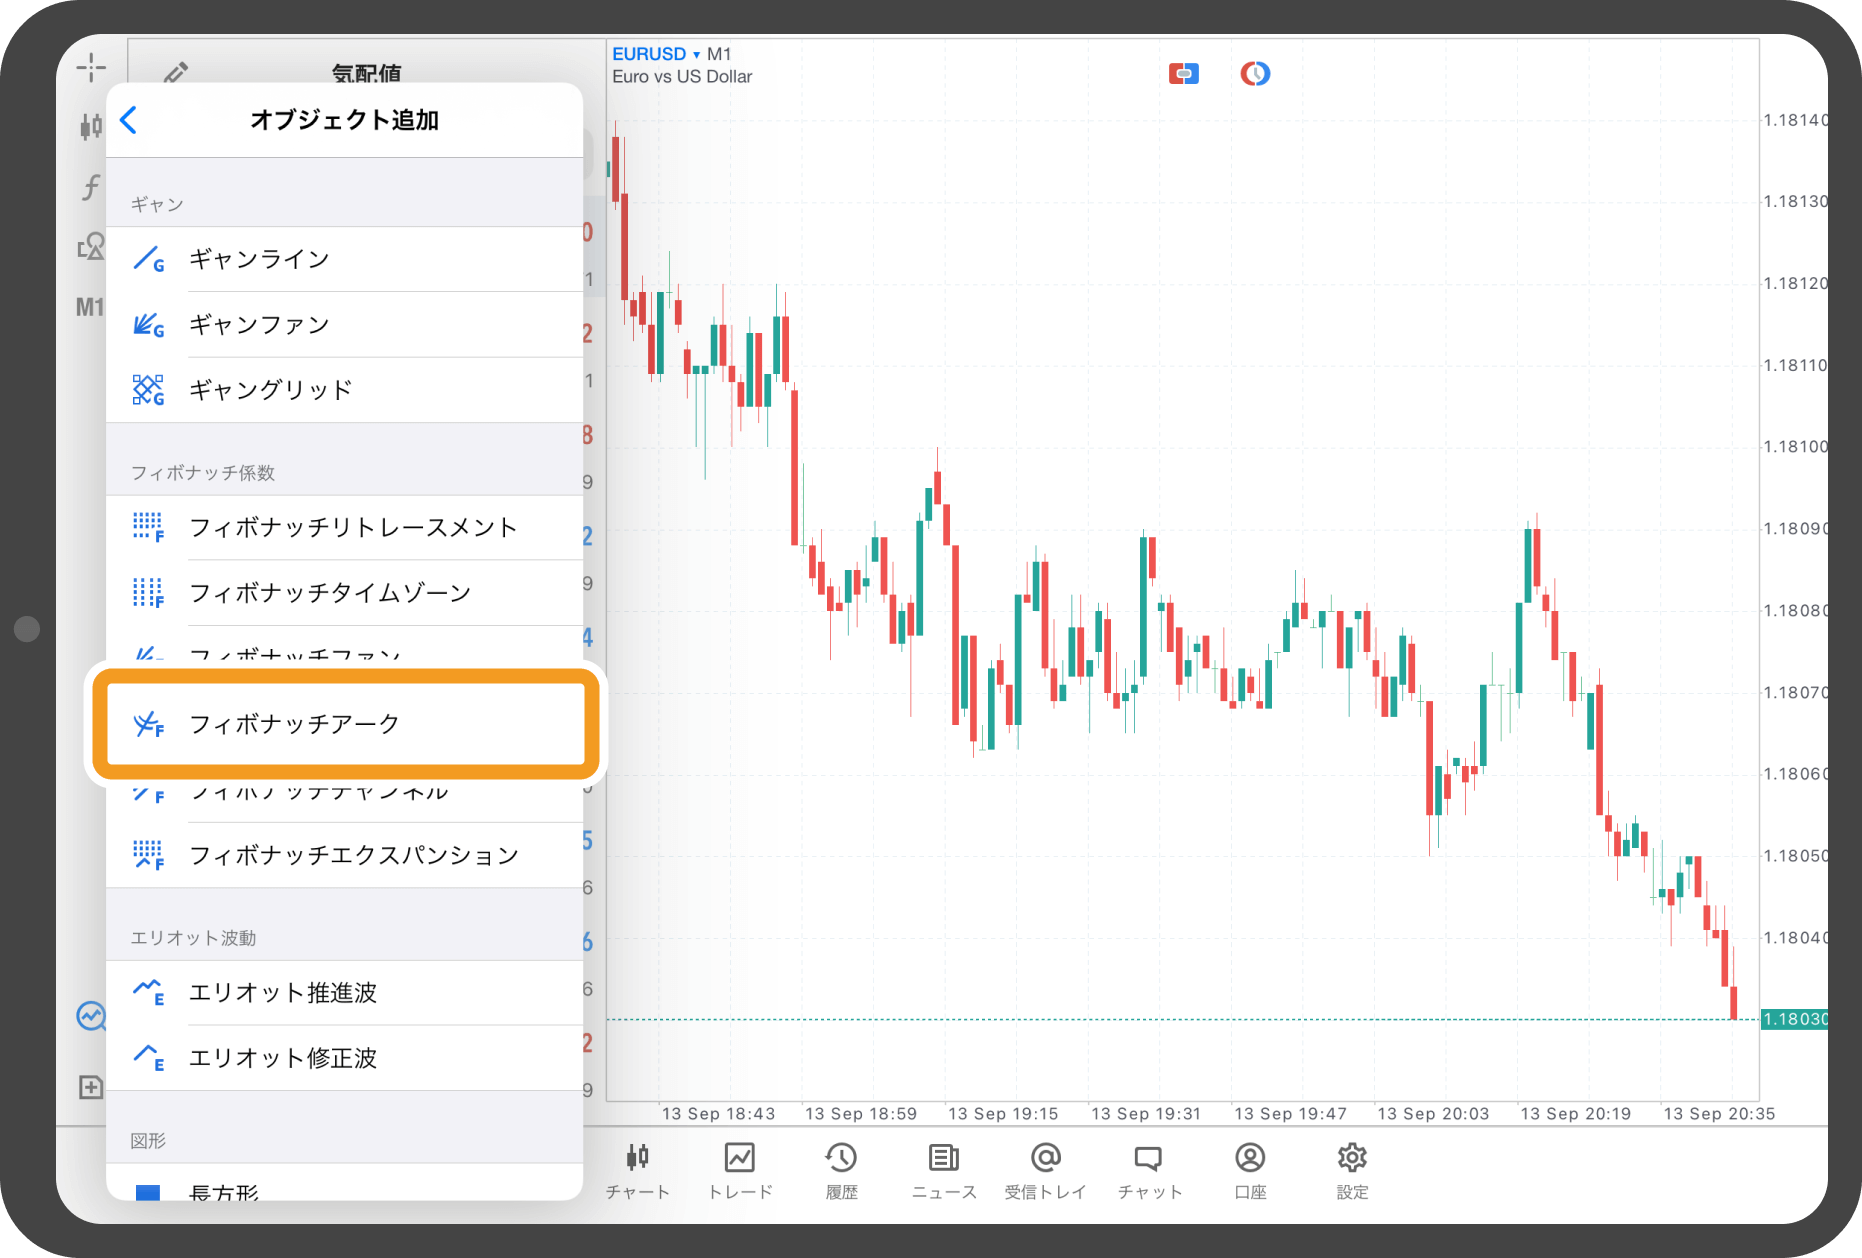Open the M1 timeframe selector
The width and height of the screenshot is (1862, 1258).
pos(91,307)
